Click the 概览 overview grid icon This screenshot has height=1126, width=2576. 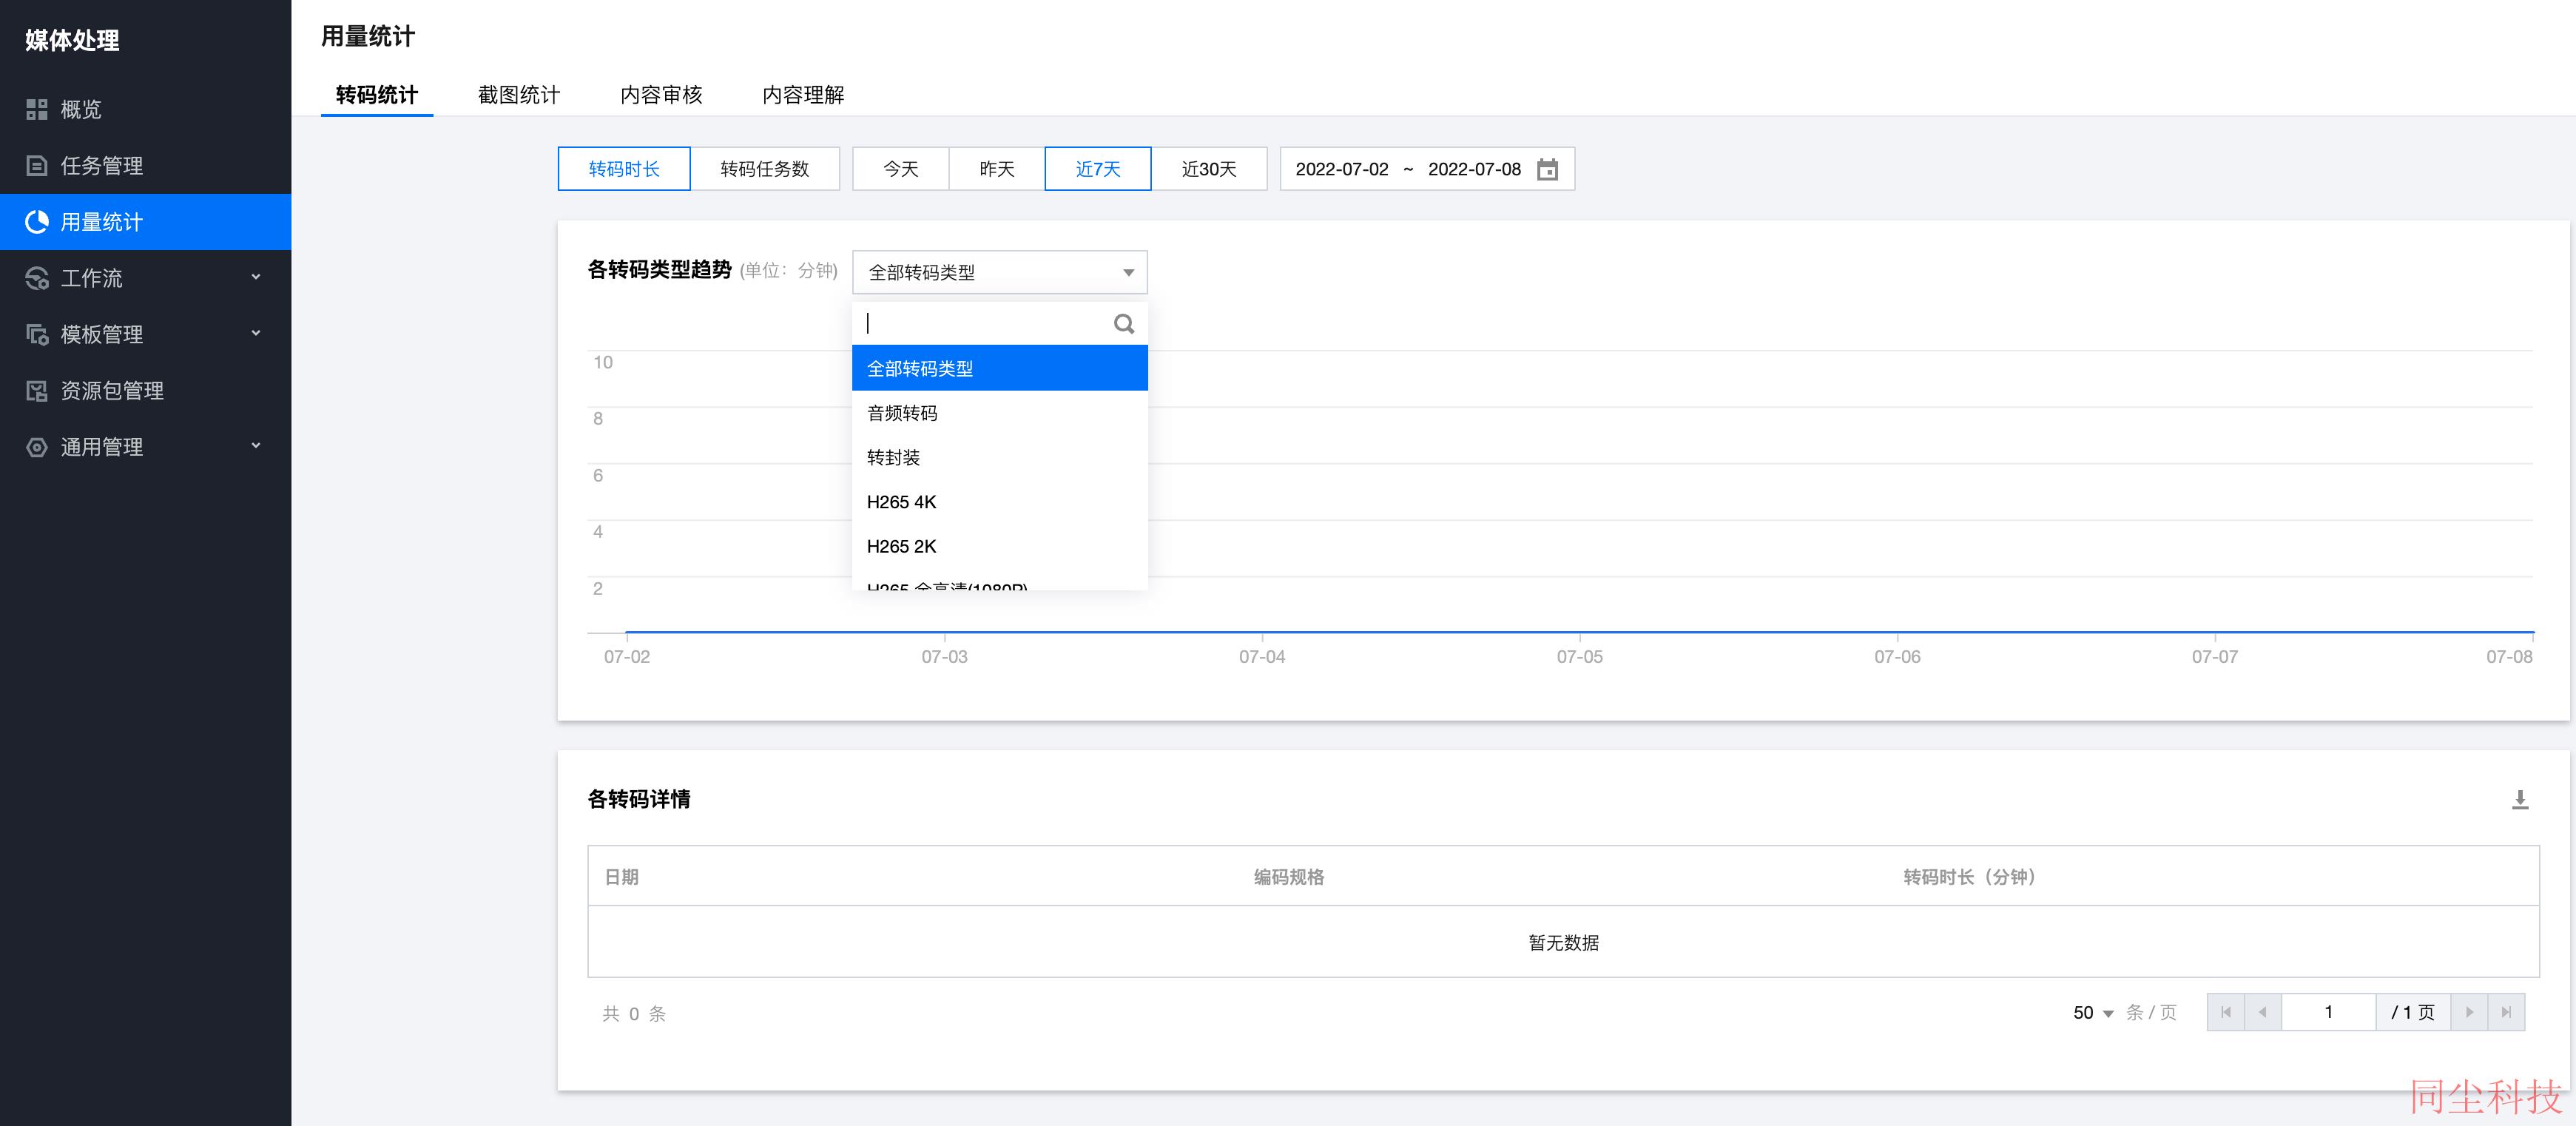click(x=37, y=109)
